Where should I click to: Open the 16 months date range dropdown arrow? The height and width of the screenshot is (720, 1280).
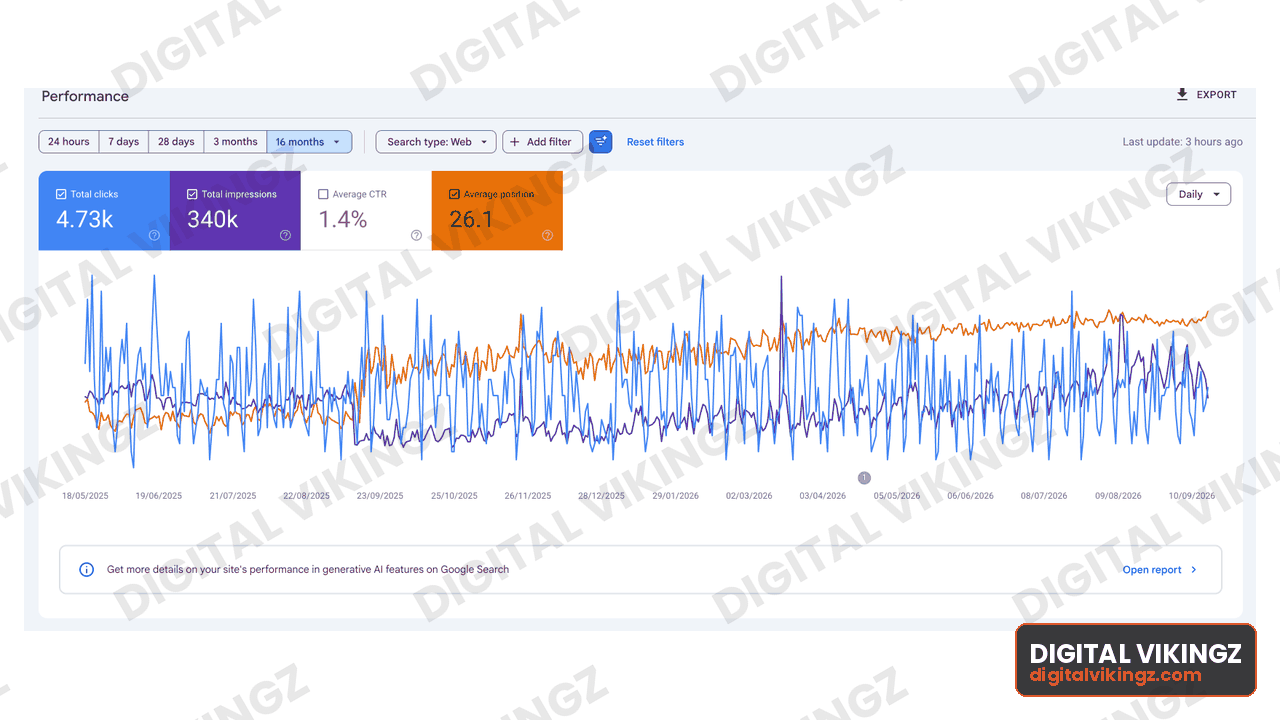pyautogui.click(x=336, y=142)
